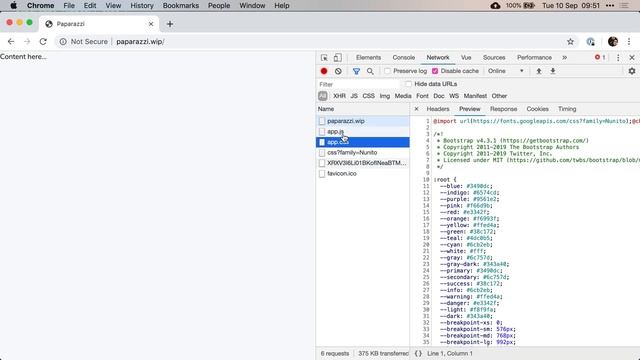The width and height of the screenshot is (640, 360).
Task: Expand more DevTools tabs chevron
Action: point(564,58)
